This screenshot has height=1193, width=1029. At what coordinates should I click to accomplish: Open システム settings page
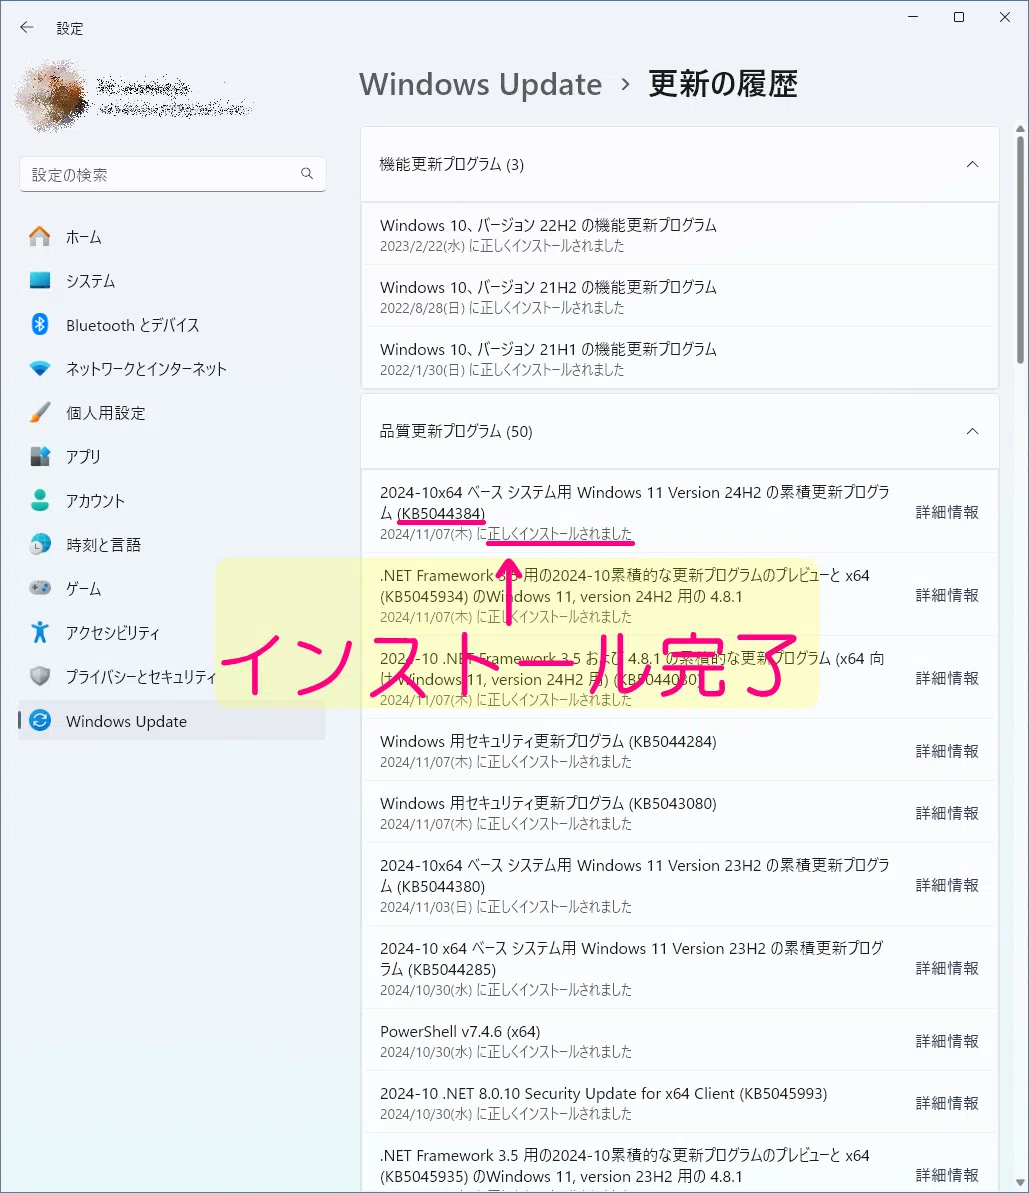click(172, 281)
